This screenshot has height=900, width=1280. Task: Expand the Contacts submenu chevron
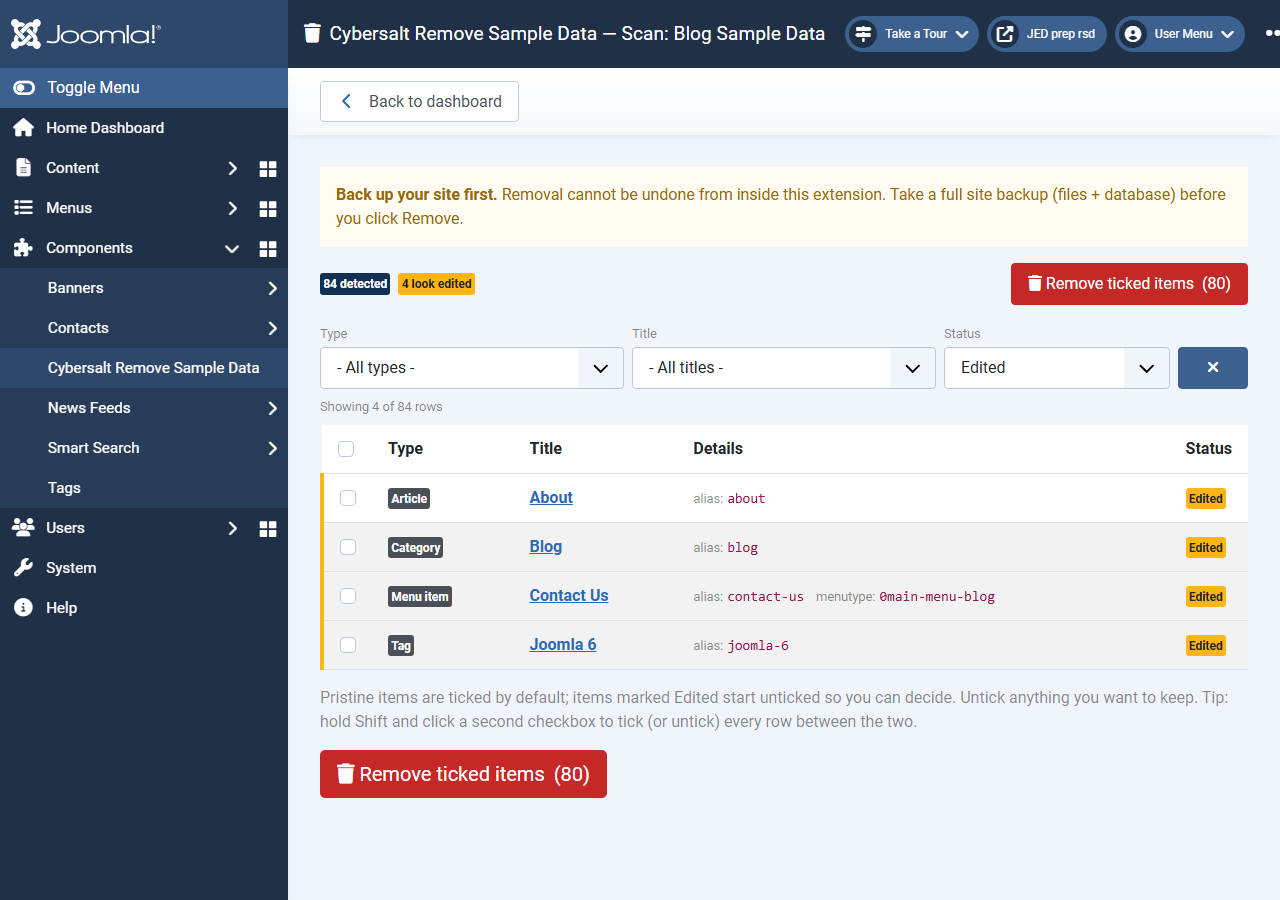(x=272, y=328)
